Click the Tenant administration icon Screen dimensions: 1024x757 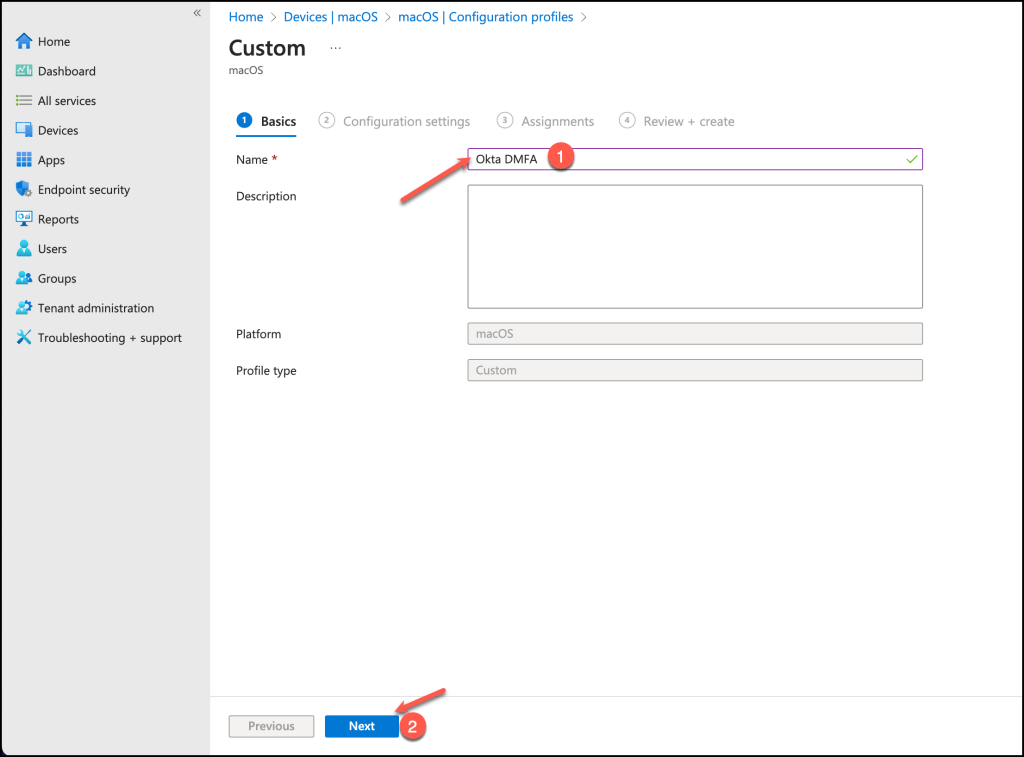point(24,308)
